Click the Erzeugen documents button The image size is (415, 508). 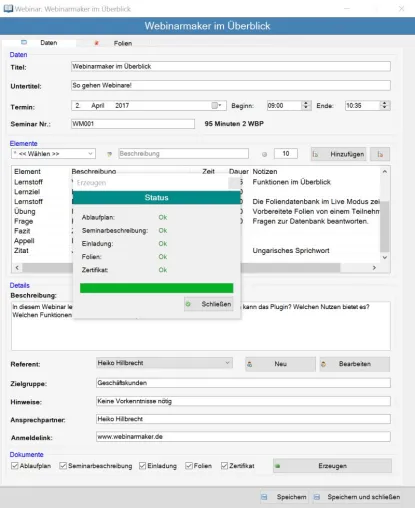[332, 466]
